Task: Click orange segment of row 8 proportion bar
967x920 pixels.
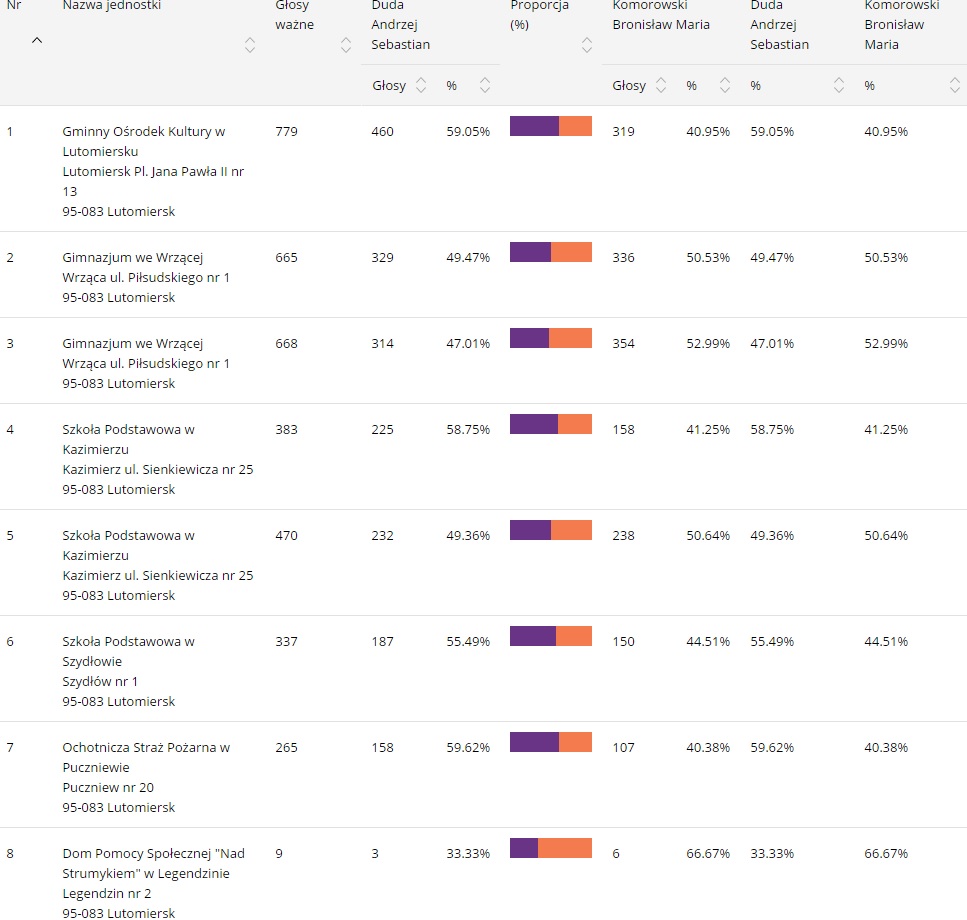Action: pyautogui.click(x=565, y=848)
